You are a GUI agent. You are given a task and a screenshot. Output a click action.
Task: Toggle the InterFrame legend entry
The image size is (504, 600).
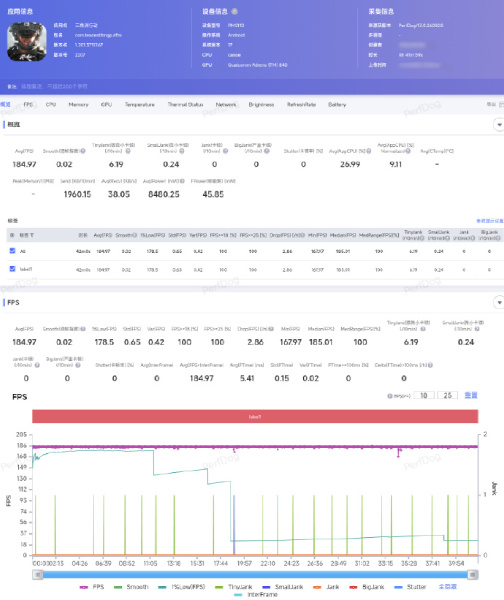point(255,595)
